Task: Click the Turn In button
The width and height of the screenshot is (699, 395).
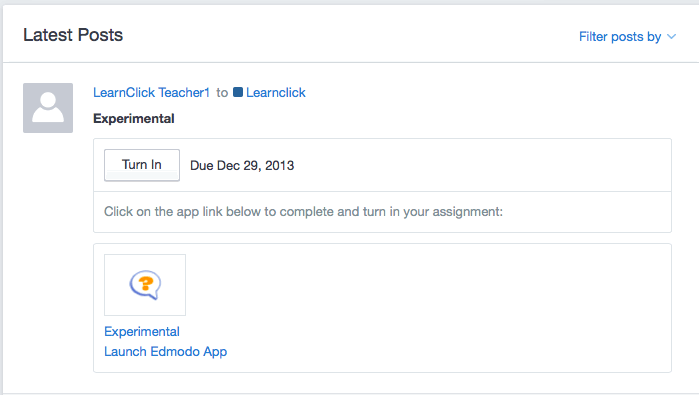Action: point(142,165)
